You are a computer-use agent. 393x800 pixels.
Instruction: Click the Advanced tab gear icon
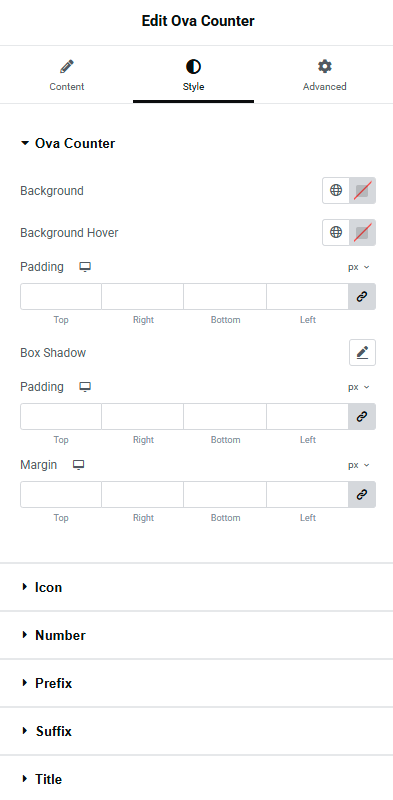[325, 66]
